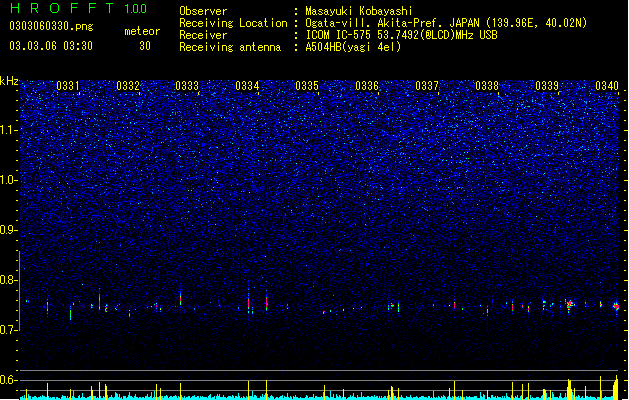Click the HROFFT 1.00 title text
Image resolution: width=629 pixels, height=400 pixels.
coord(79,8)
